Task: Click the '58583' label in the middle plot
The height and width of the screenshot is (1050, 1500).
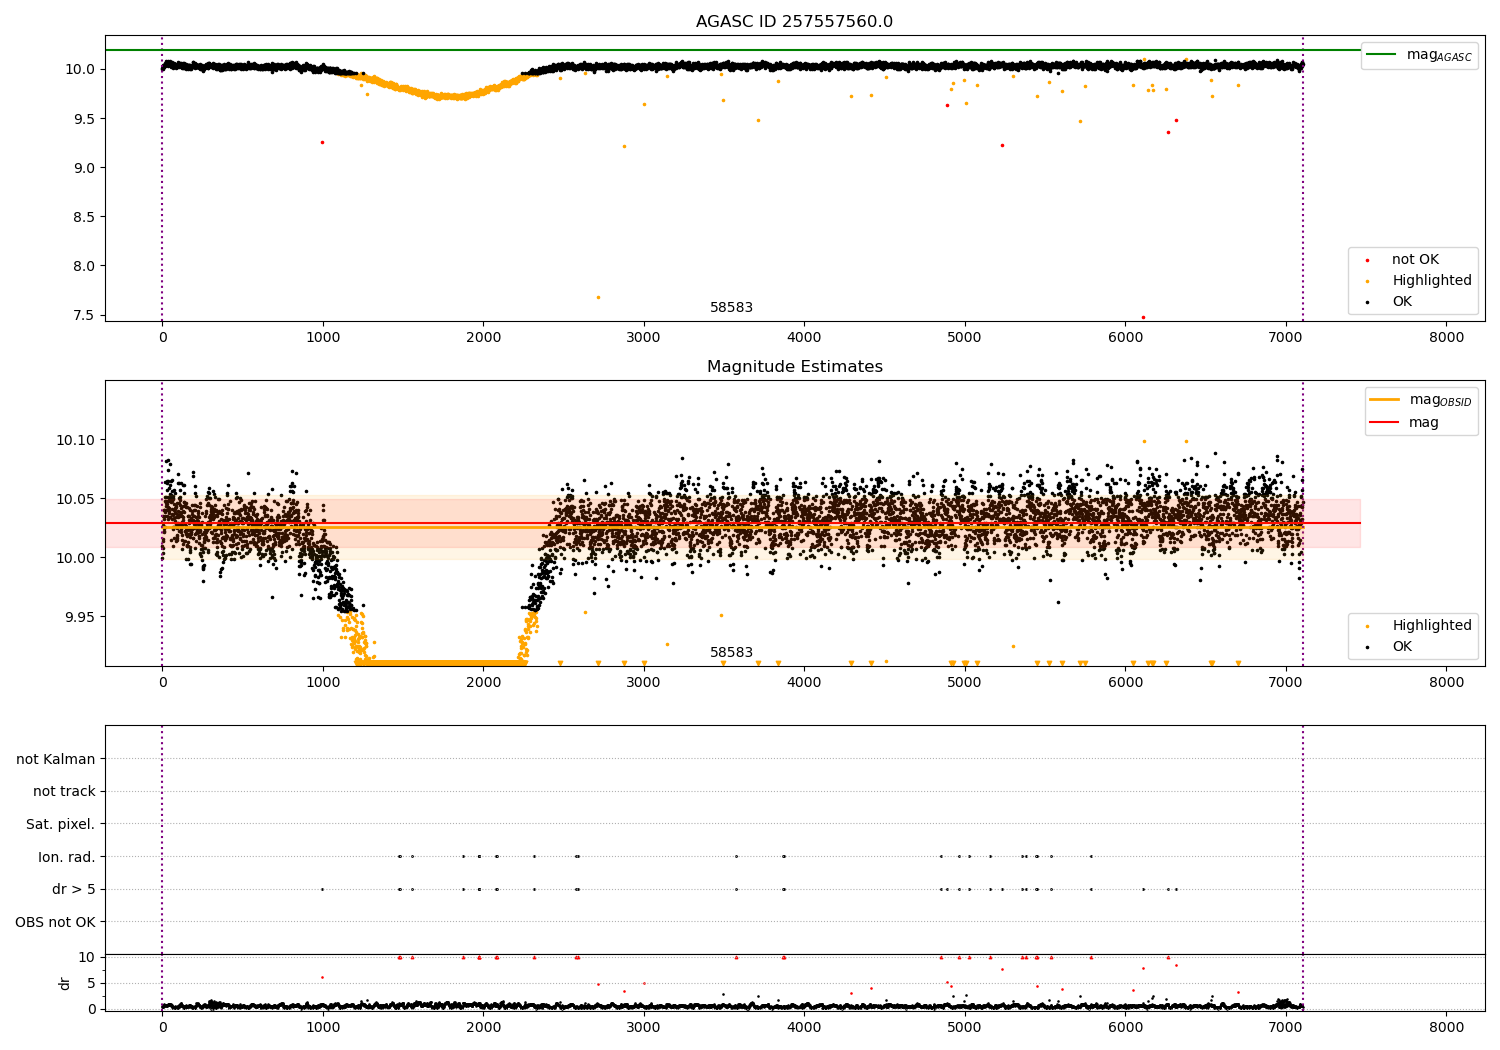Action: pyautogui.click(x=731, y=652)
